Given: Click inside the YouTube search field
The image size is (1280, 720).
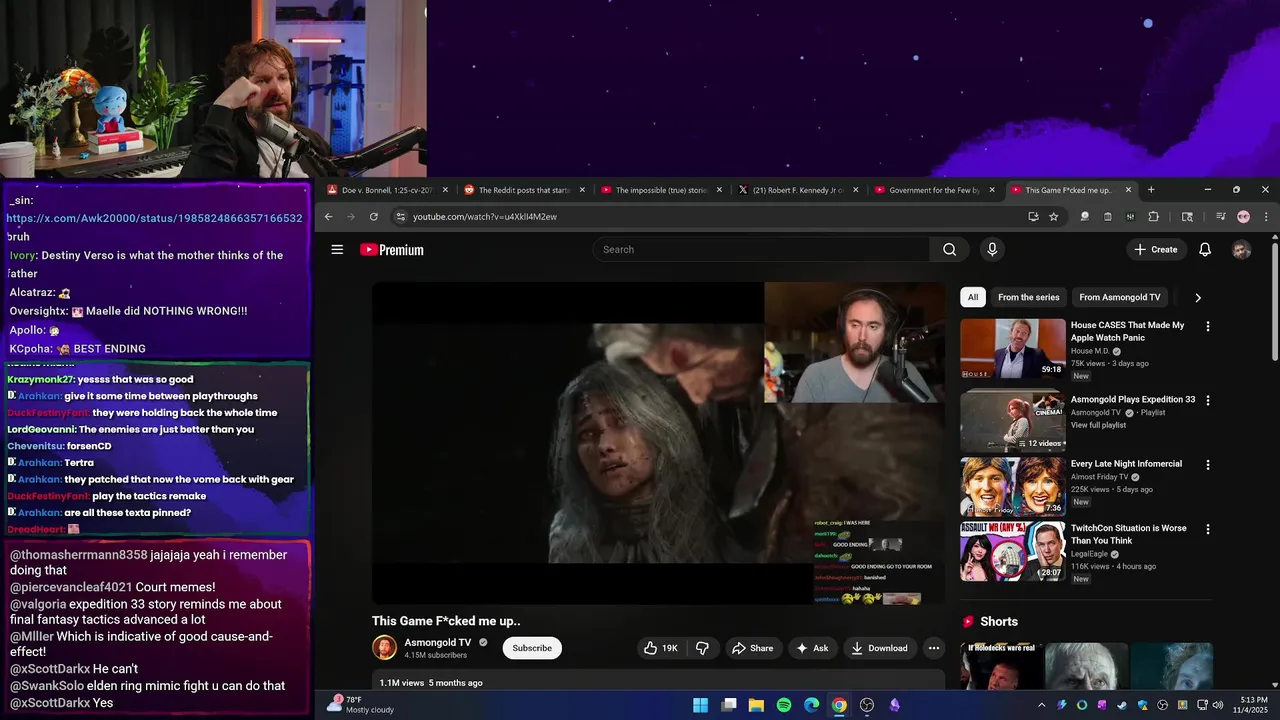Looking at the screenshot, I should click(761, 250).
